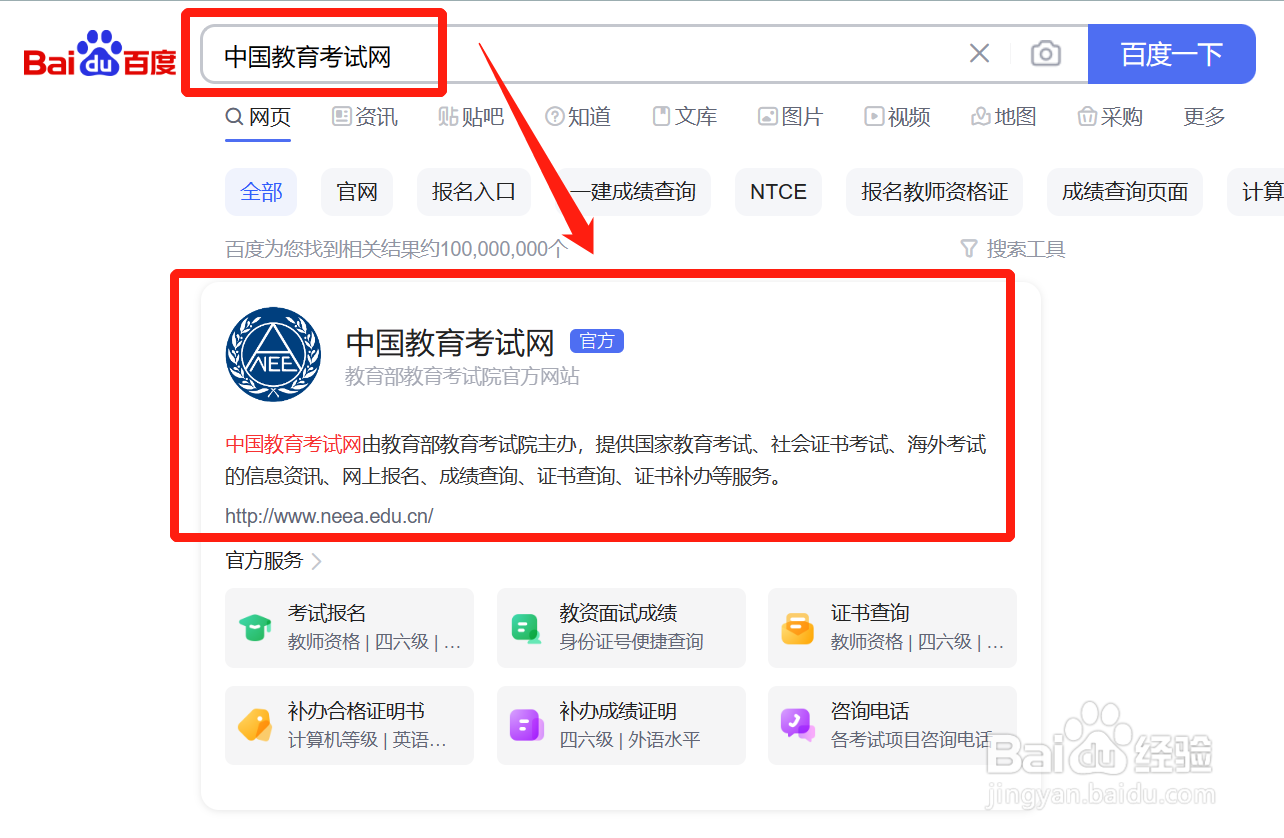Click the purple 补办成绩证明 icon
This screenshot has width=1284, height=838.
coord(526,725)
